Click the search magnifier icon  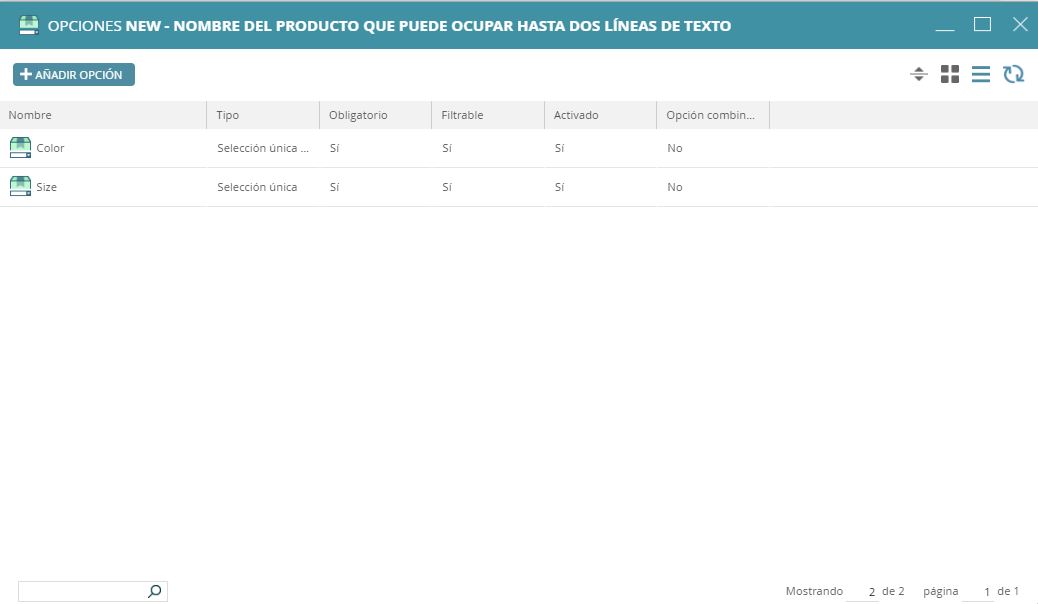pyautogui.click(x=154, y=591)
